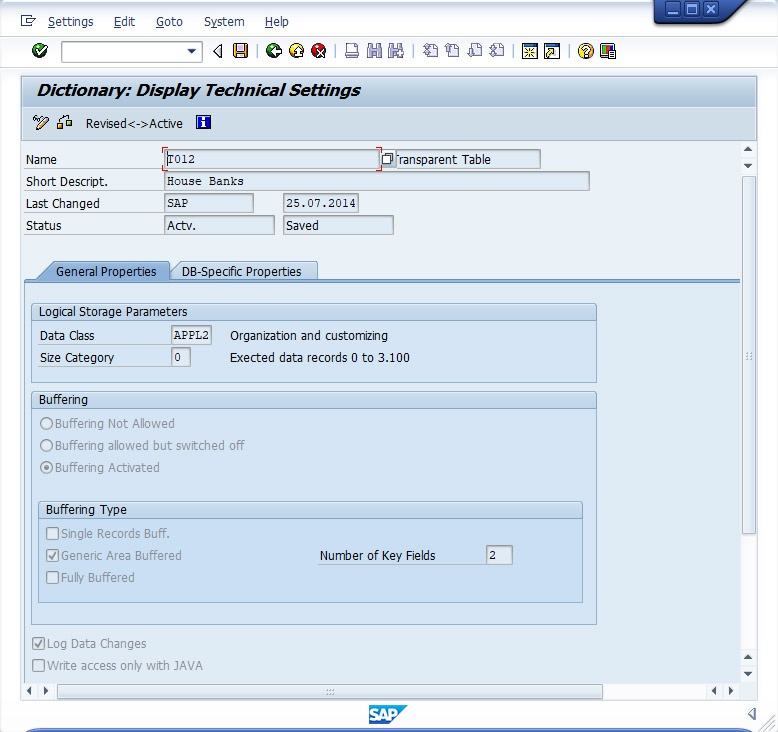
Task: Click the yellow Exit arrow icon
Action: click(x=296, y=51)
